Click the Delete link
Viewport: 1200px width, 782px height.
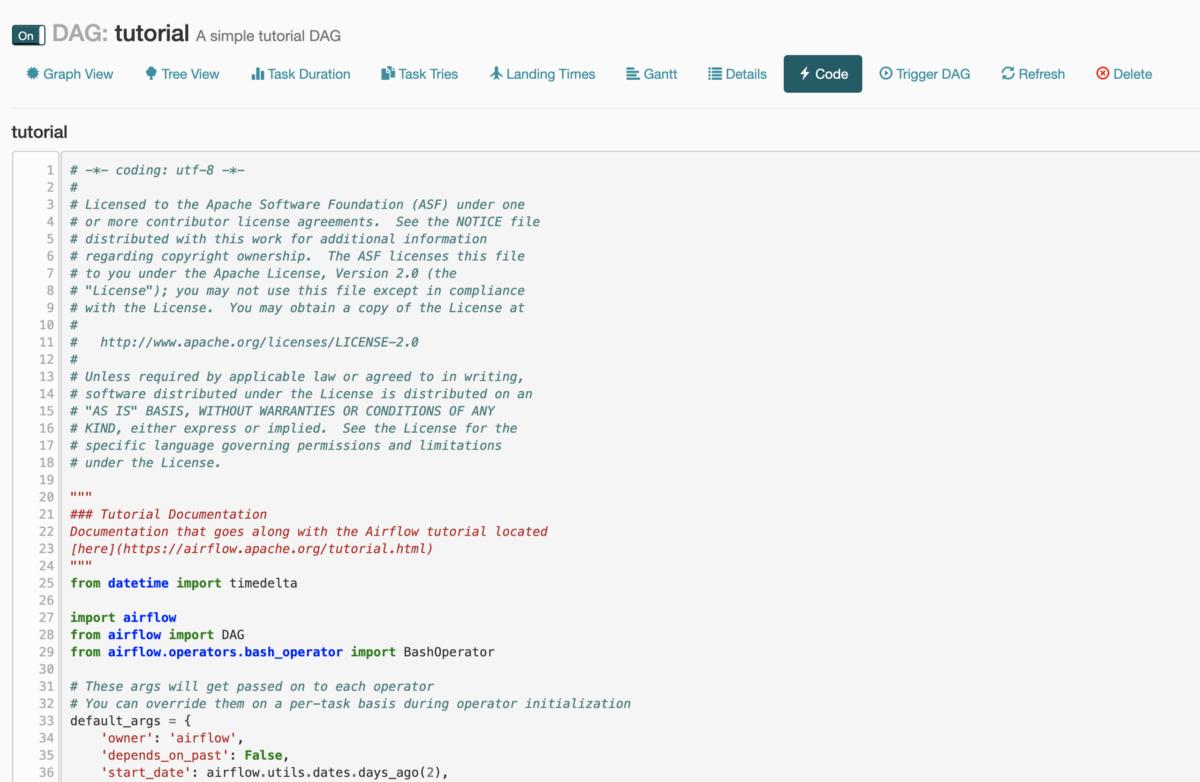coord(1124,74)
